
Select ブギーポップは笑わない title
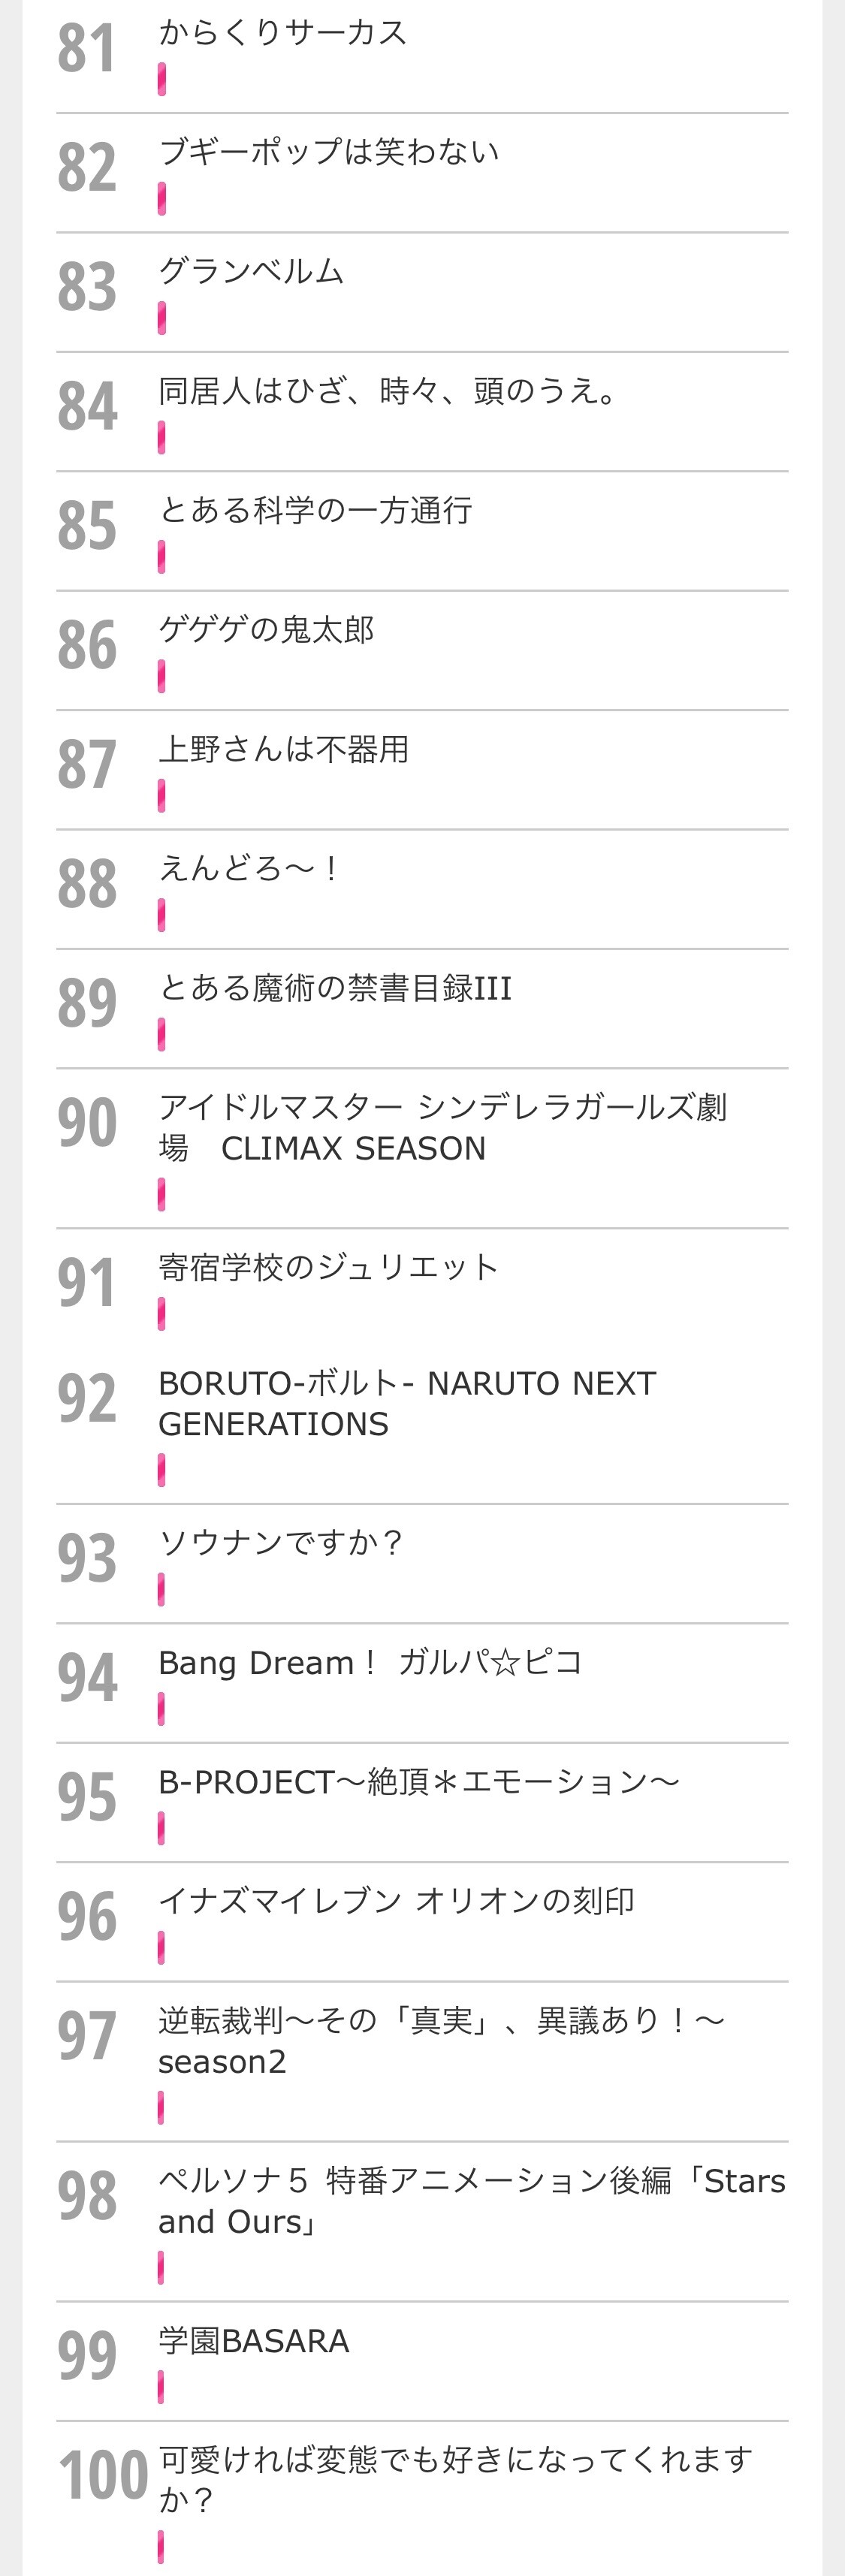(x=329, y=152)
